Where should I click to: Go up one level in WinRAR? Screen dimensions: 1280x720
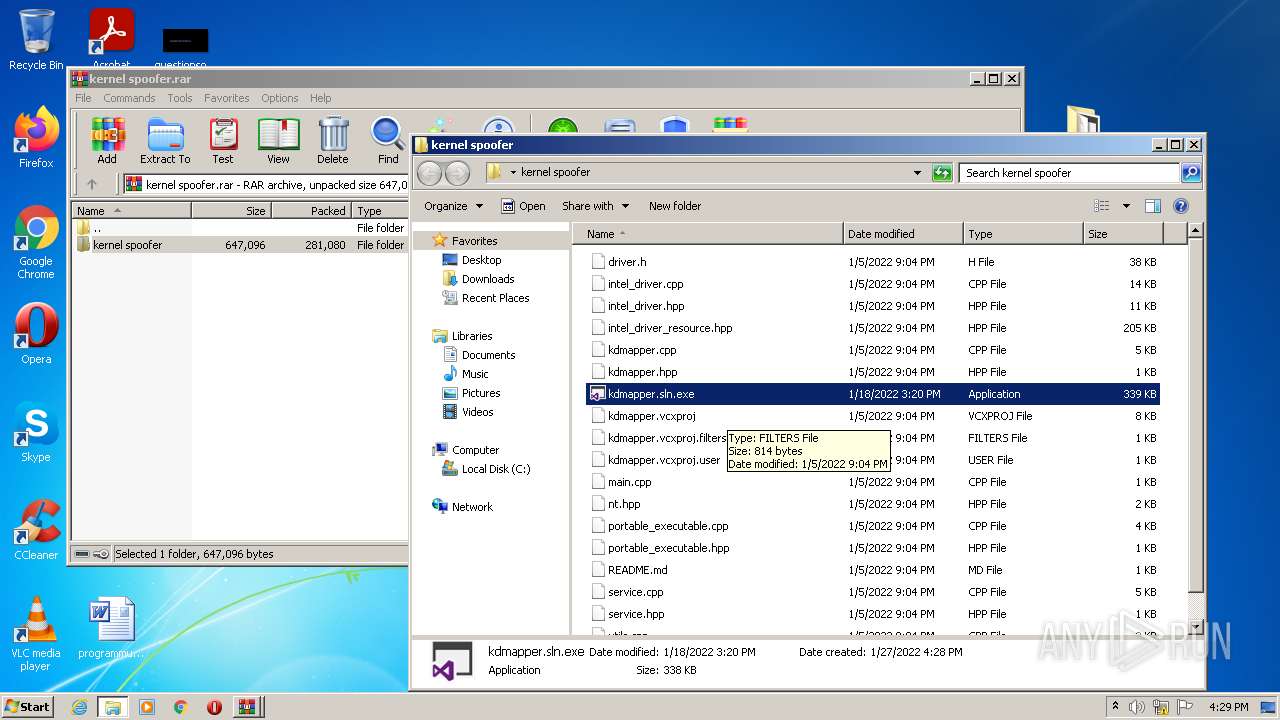(x=92, y=184)
